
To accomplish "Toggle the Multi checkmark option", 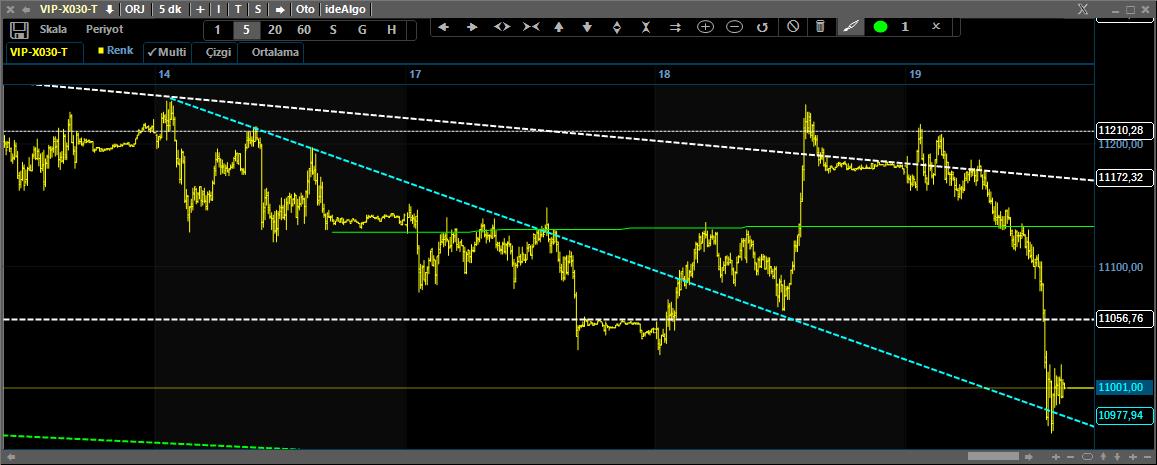I will [166, 51].
